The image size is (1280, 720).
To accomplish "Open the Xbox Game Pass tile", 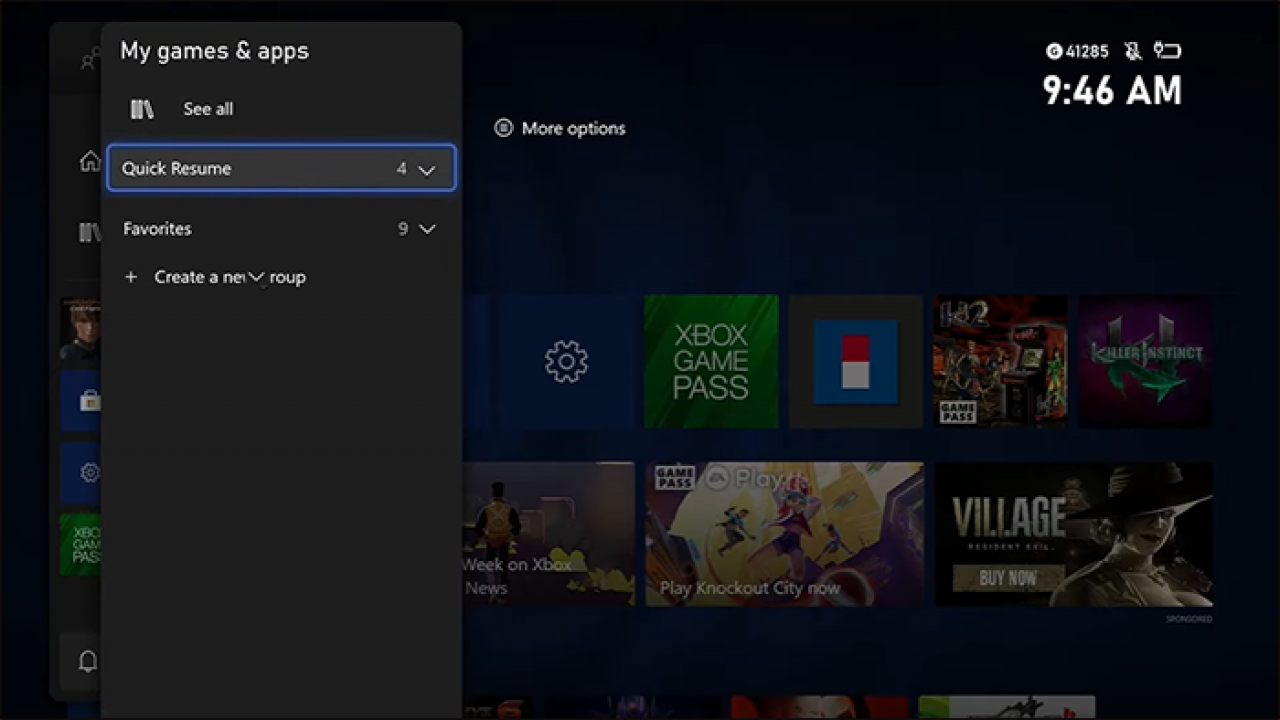I will [710, 361].
